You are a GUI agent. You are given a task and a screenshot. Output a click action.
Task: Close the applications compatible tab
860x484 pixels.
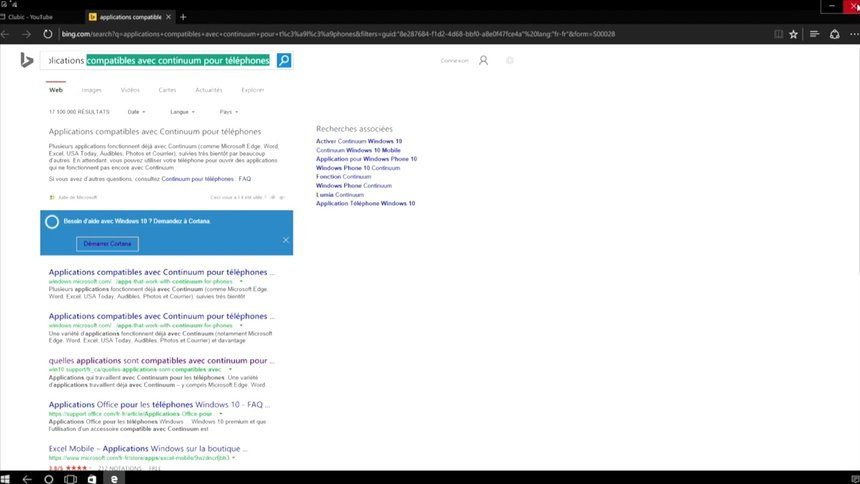(168, 17)
